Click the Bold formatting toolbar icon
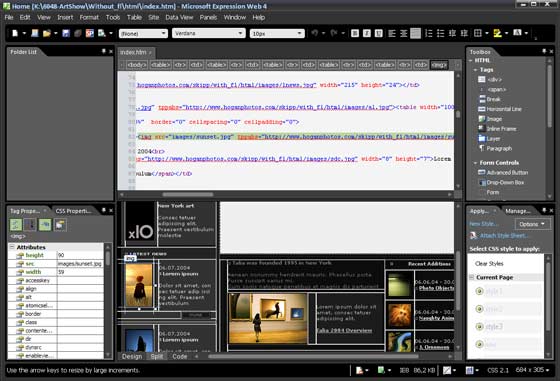The width and height of the screenshot is (560, 381). 355,33
